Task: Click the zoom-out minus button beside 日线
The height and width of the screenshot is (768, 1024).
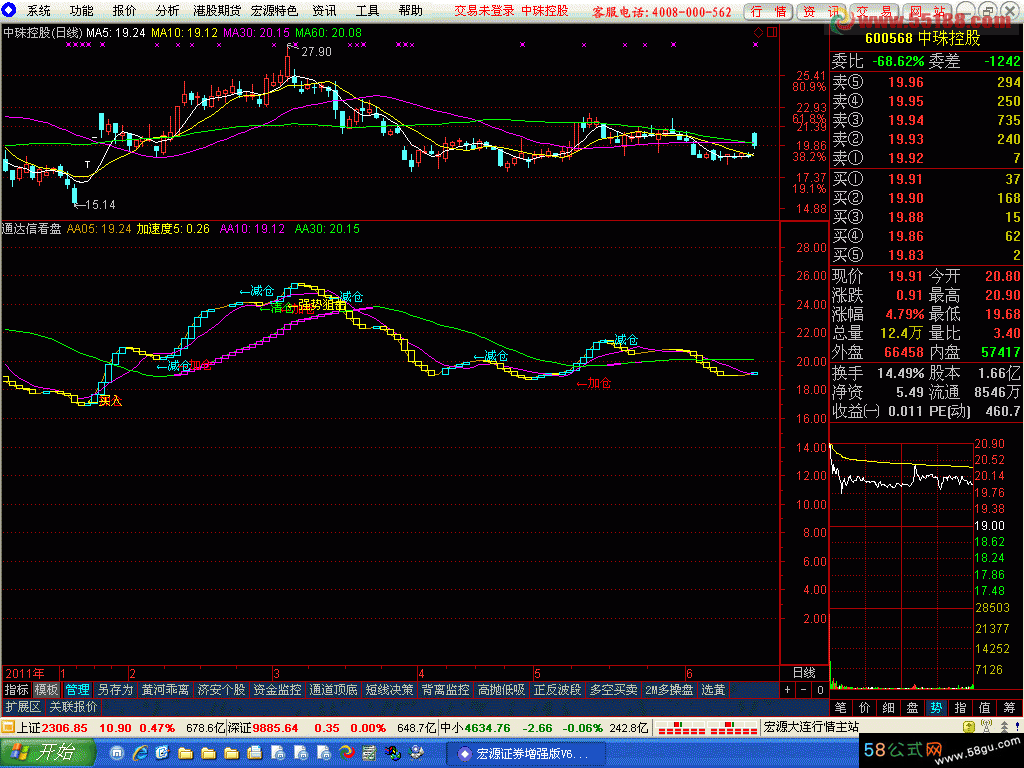Action: point(804,690)
